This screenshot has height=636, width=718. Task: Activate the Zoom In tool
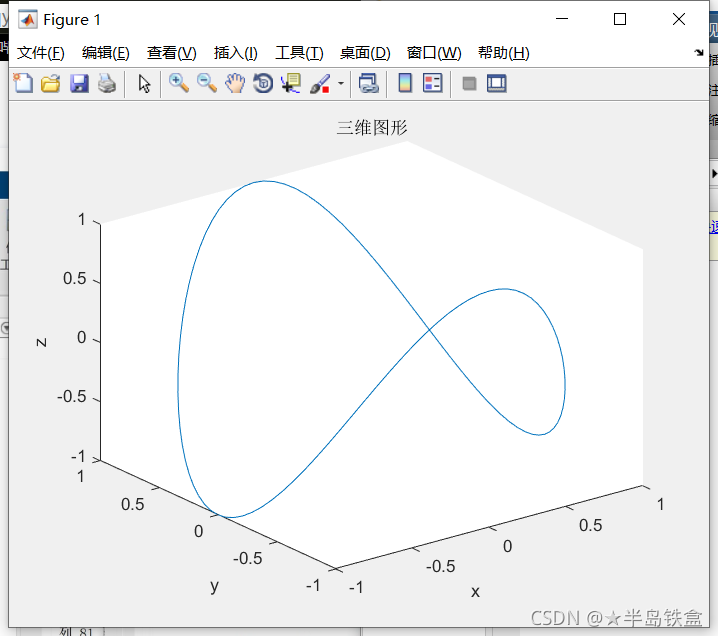(x=179, y=84)
